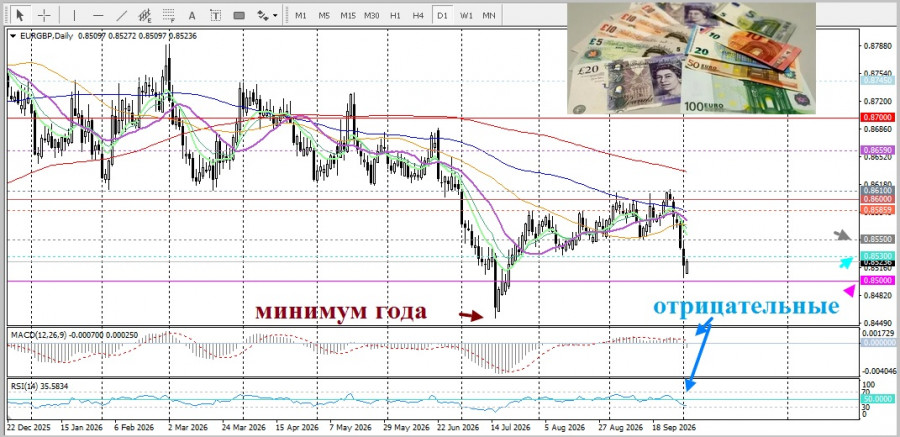The image size is (900, 437).
Task: Click the 0.87880 price scale value
Action: pos(878,46)
